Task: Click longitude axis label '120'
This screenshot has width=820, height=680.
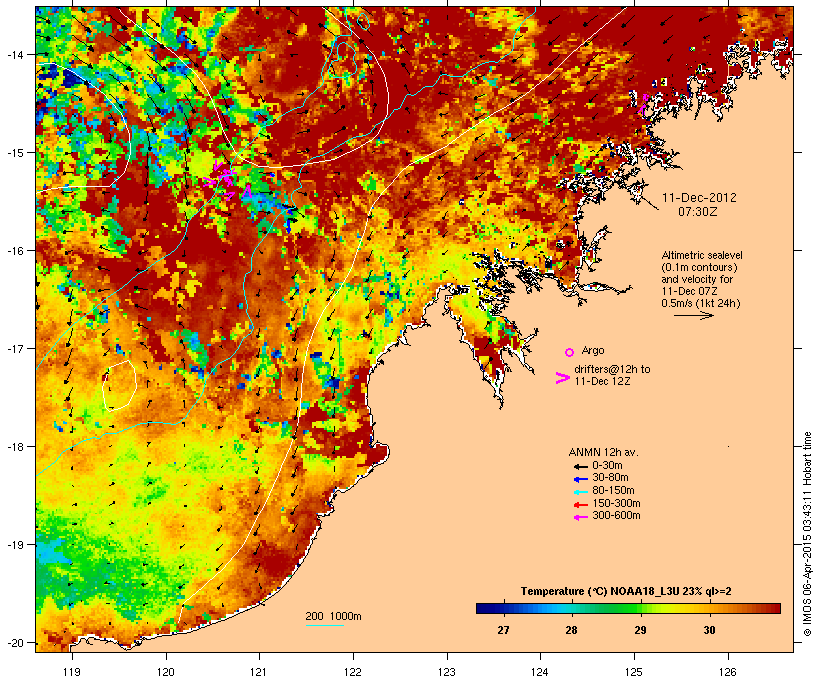Action: pos(166,672)
